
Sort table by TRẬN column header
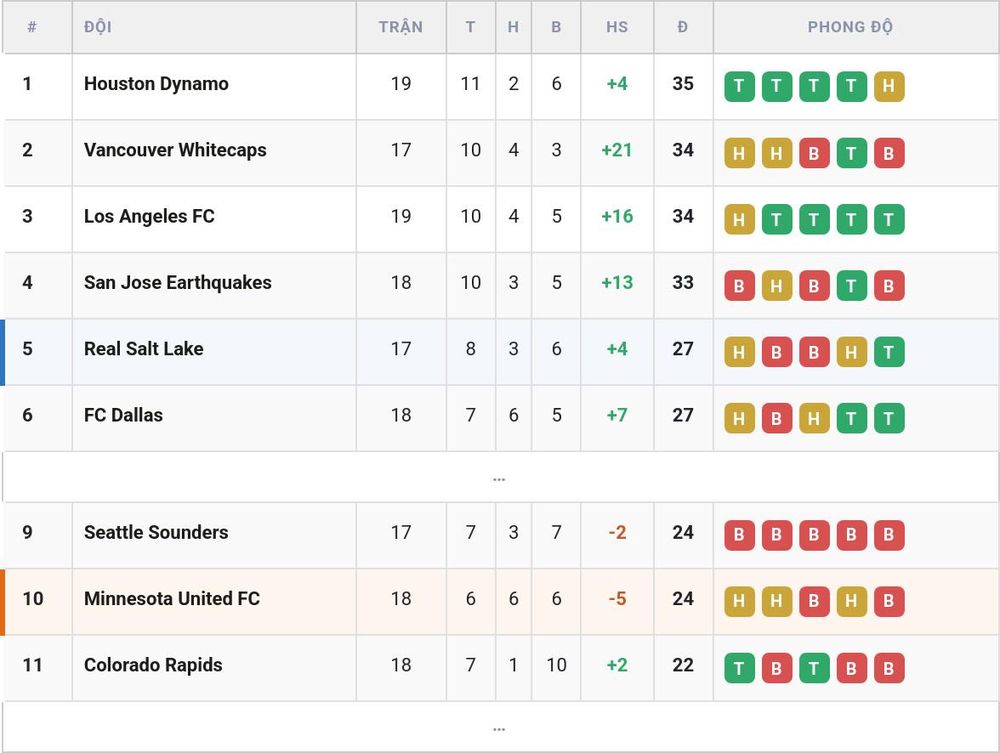pyautogui.click(x=401, y=27)
